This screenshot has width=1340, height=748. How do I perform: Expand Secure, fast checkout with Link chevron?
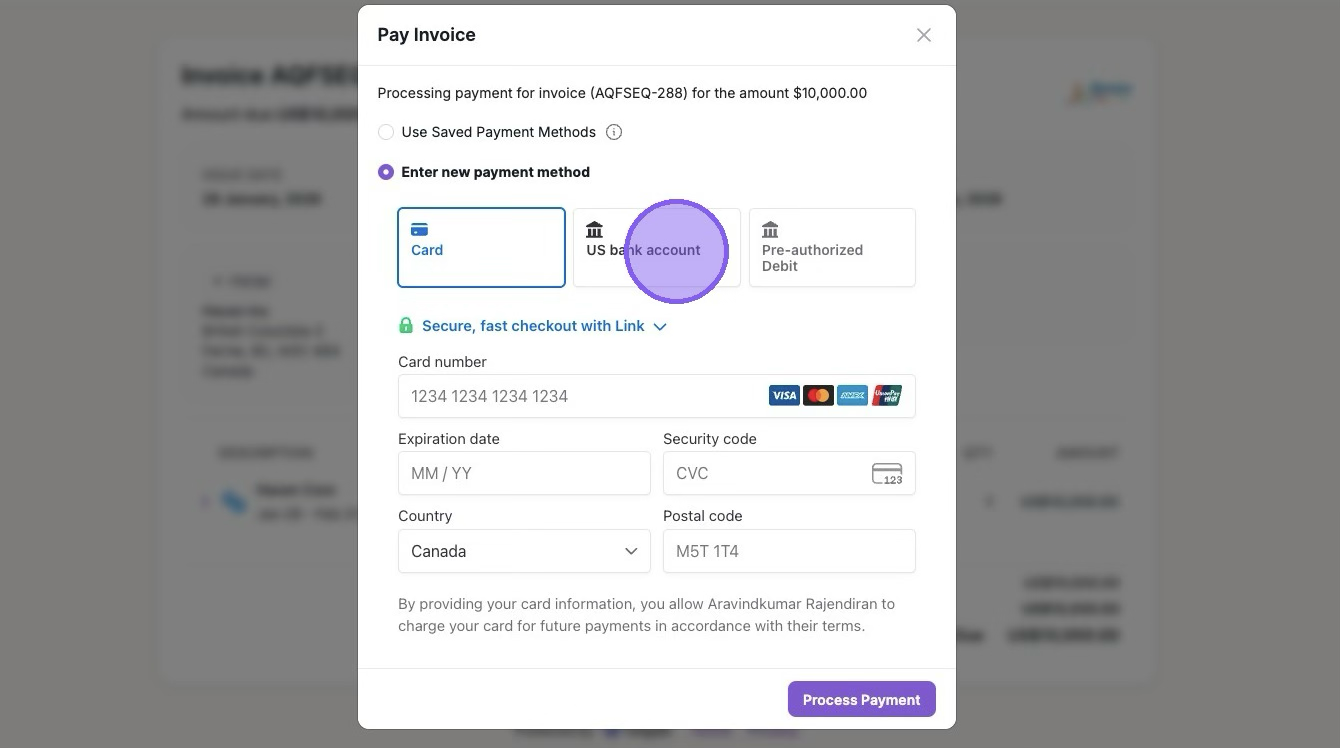pyautogui.click(x=660, y=327)
